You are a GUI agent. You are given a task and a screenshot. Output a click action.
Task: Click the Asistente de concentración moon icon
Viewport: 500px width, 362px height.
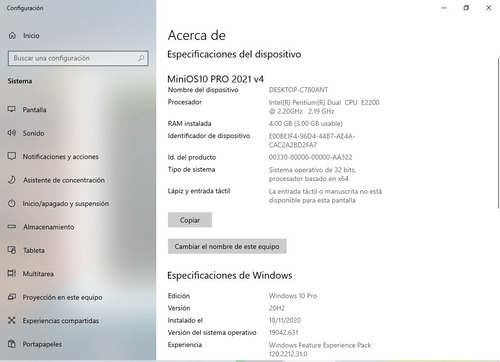12,180
